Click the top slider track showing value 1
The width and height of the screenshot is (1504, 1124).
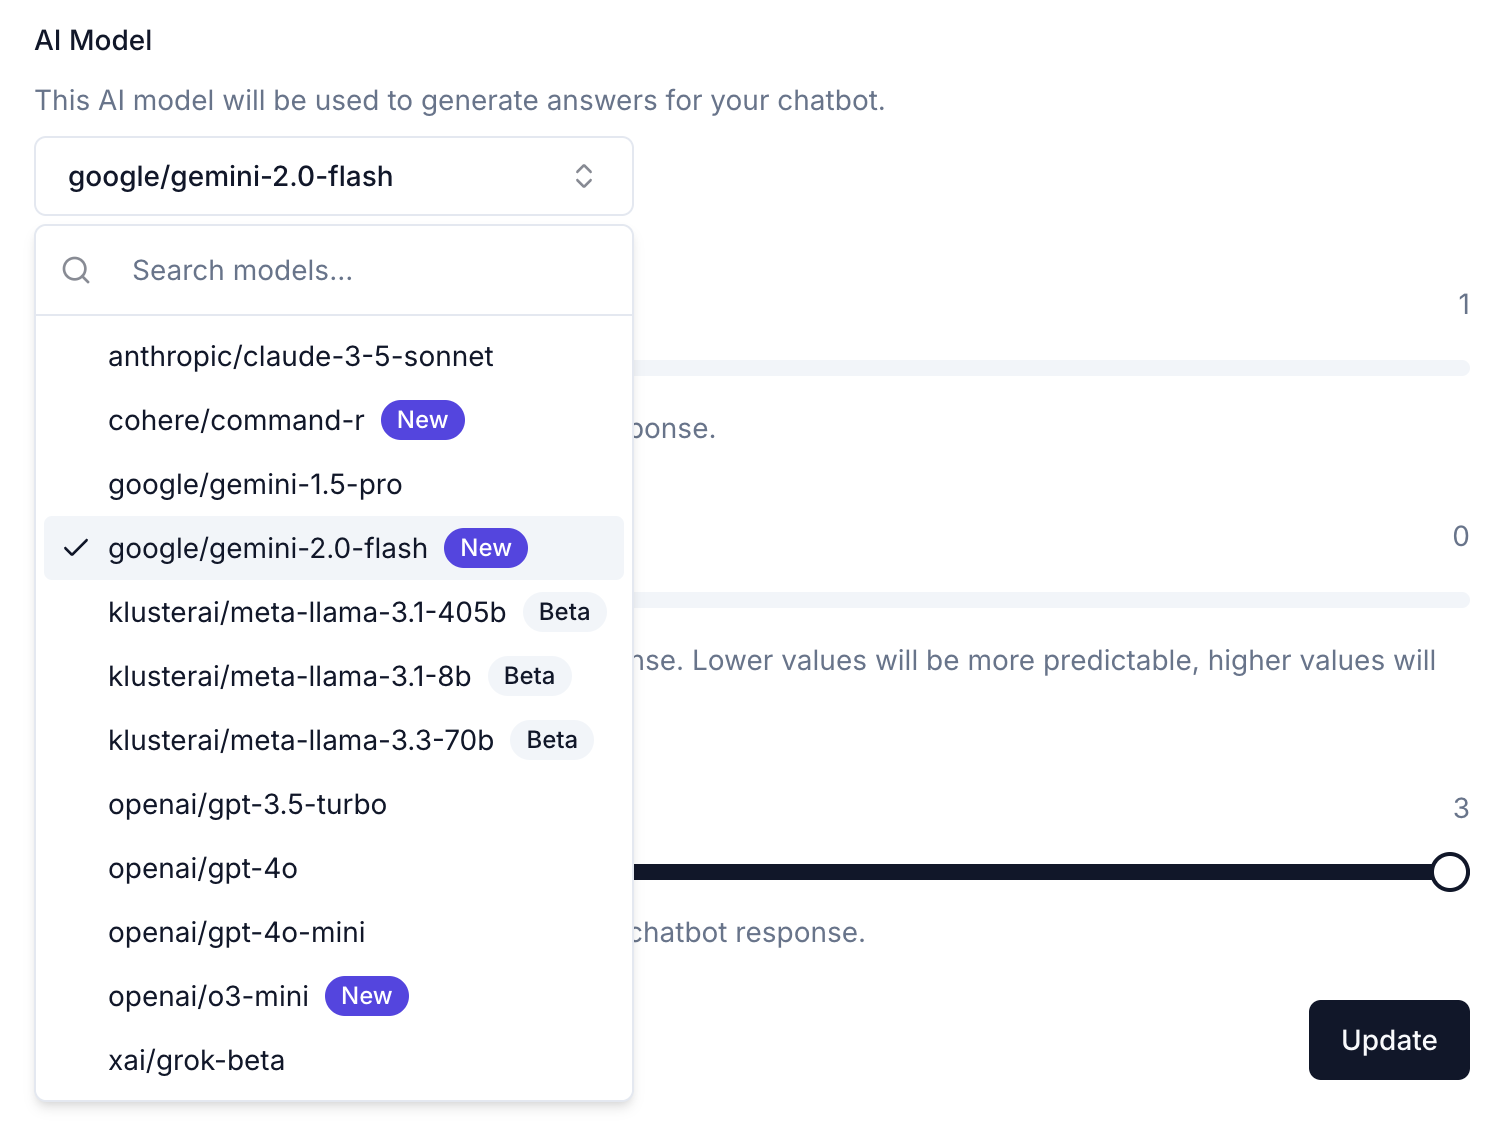point(1050,368)
